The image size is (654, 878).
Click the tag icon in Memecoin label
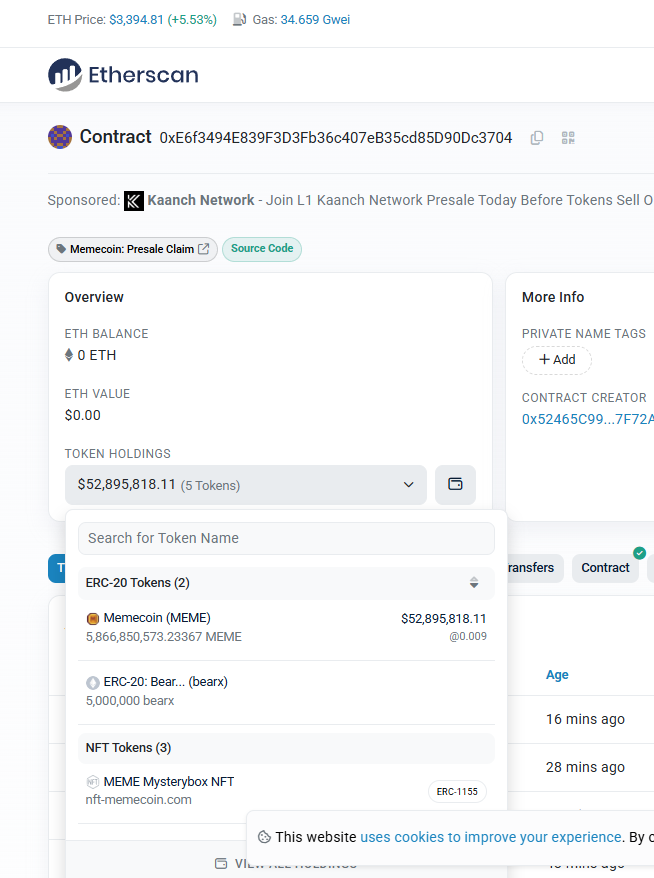(x=61, y=249)
